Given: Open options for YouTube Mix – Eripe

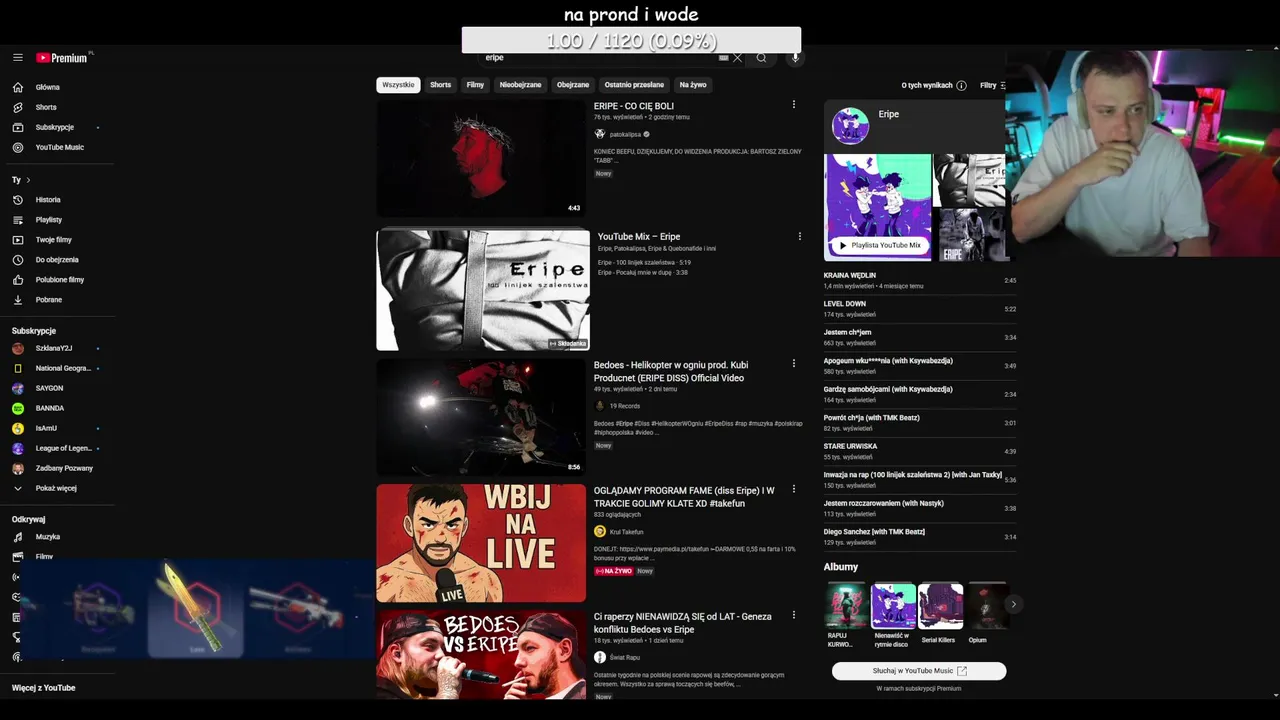Looking at the screenshot, I should tap(799, 237).
